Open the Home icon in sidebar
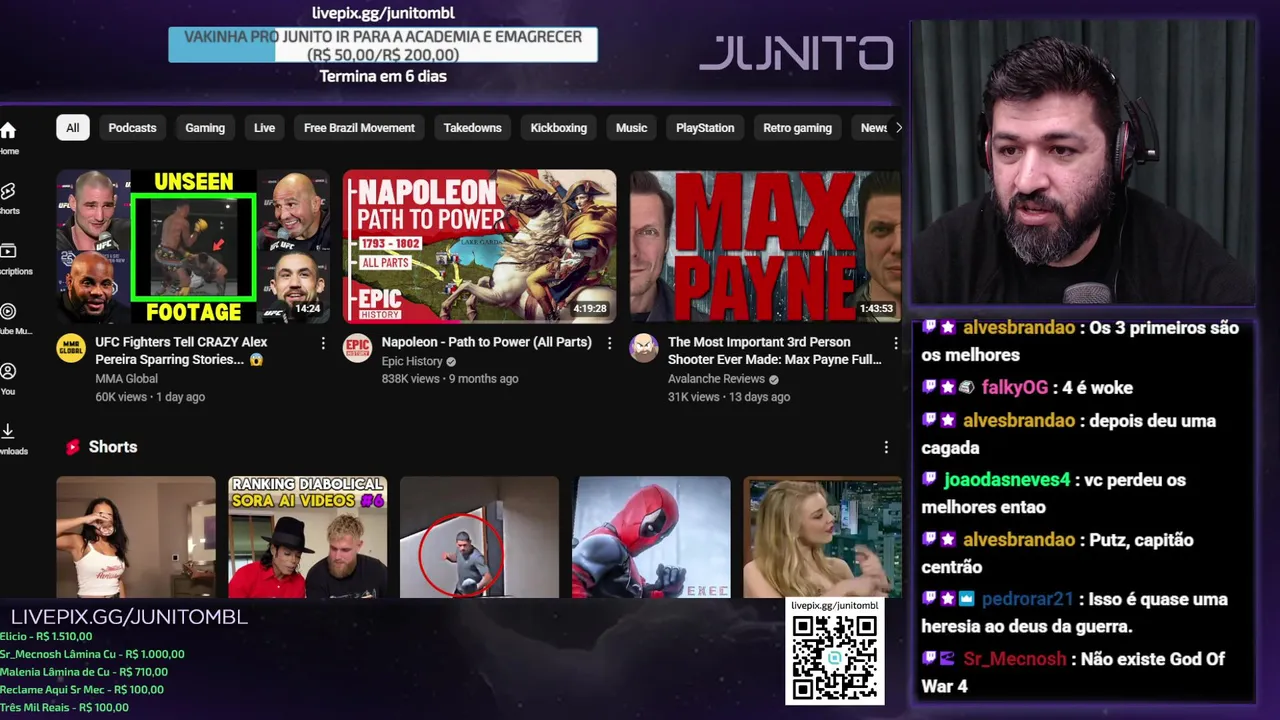The image size is (1280, 720). point(8,130)
